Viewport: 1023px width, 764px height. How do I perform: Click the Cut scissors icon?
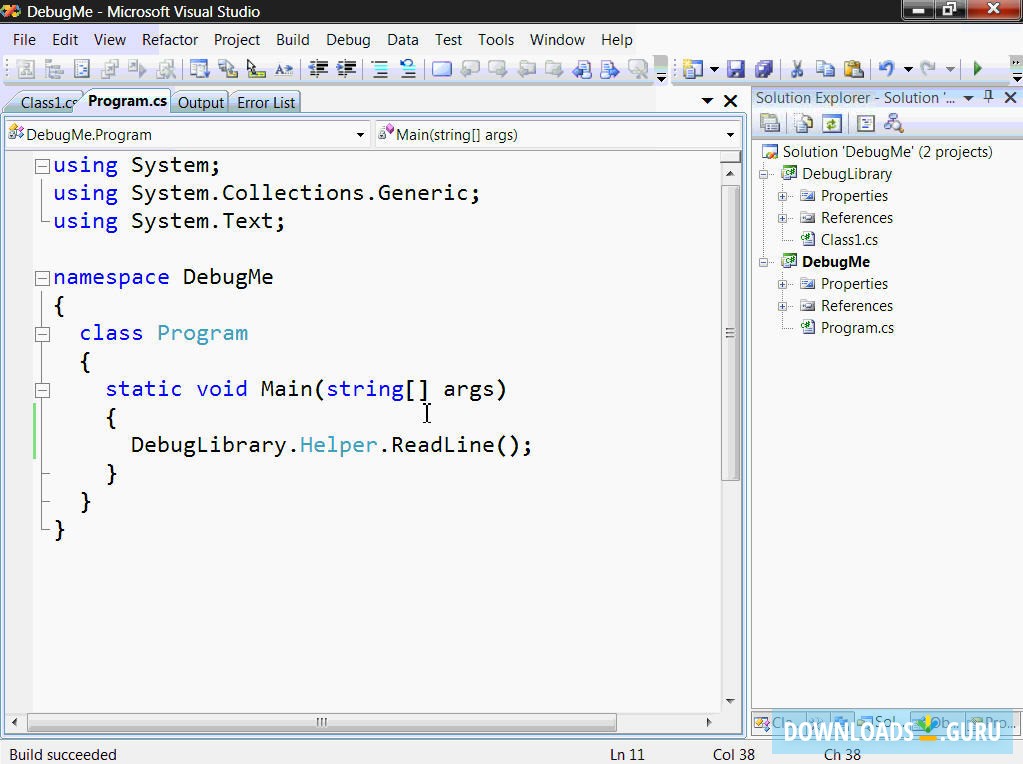[797, 69]
